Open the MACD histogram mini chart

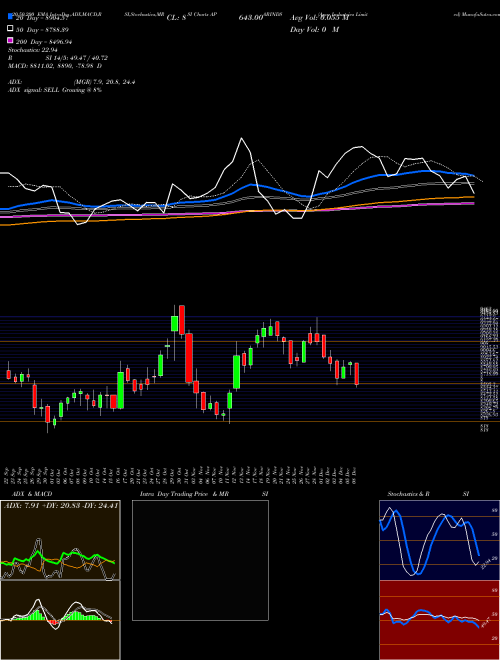click(60, 620)
